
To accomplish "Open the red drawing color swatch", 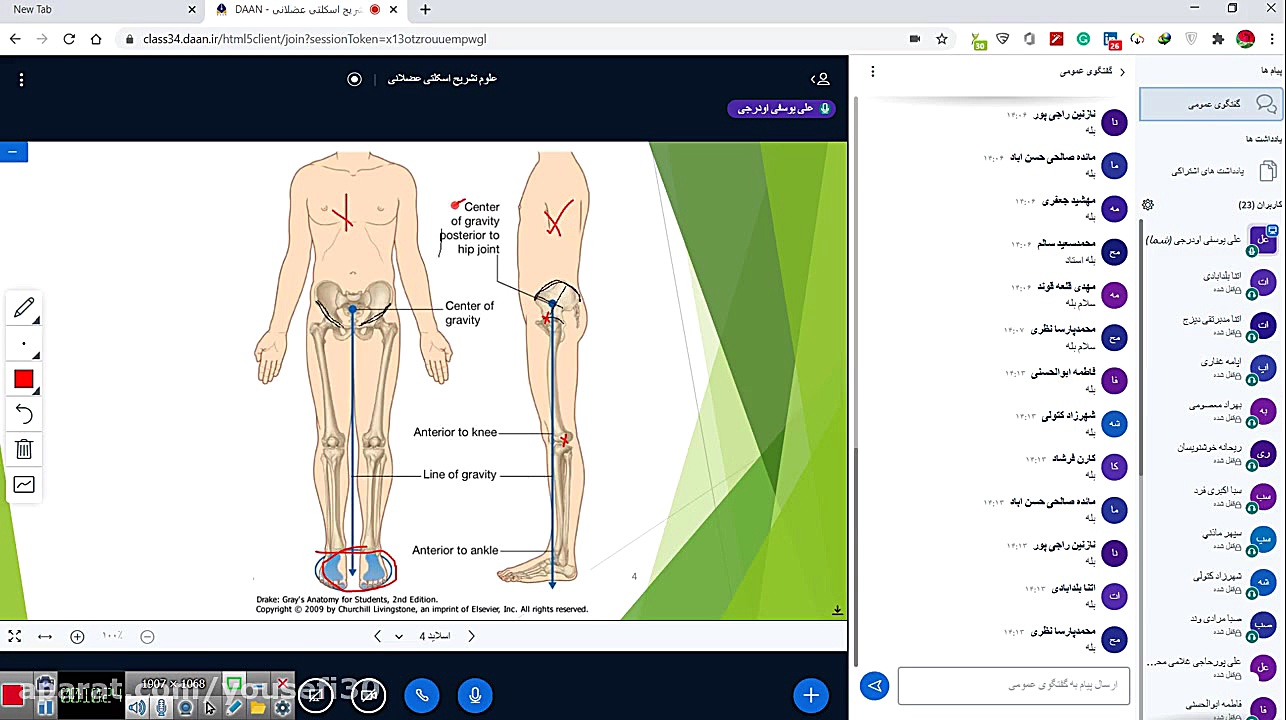I will click(24, 379).
